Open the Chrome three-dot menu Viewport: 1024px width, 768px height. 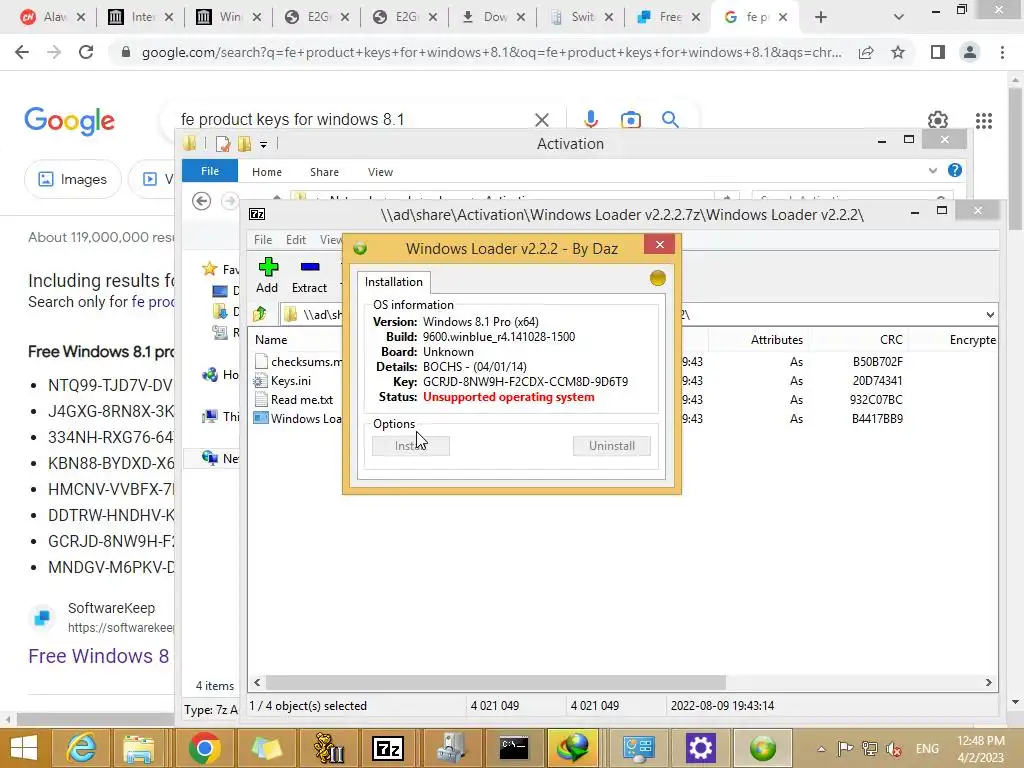click(x=1002, y=52)
